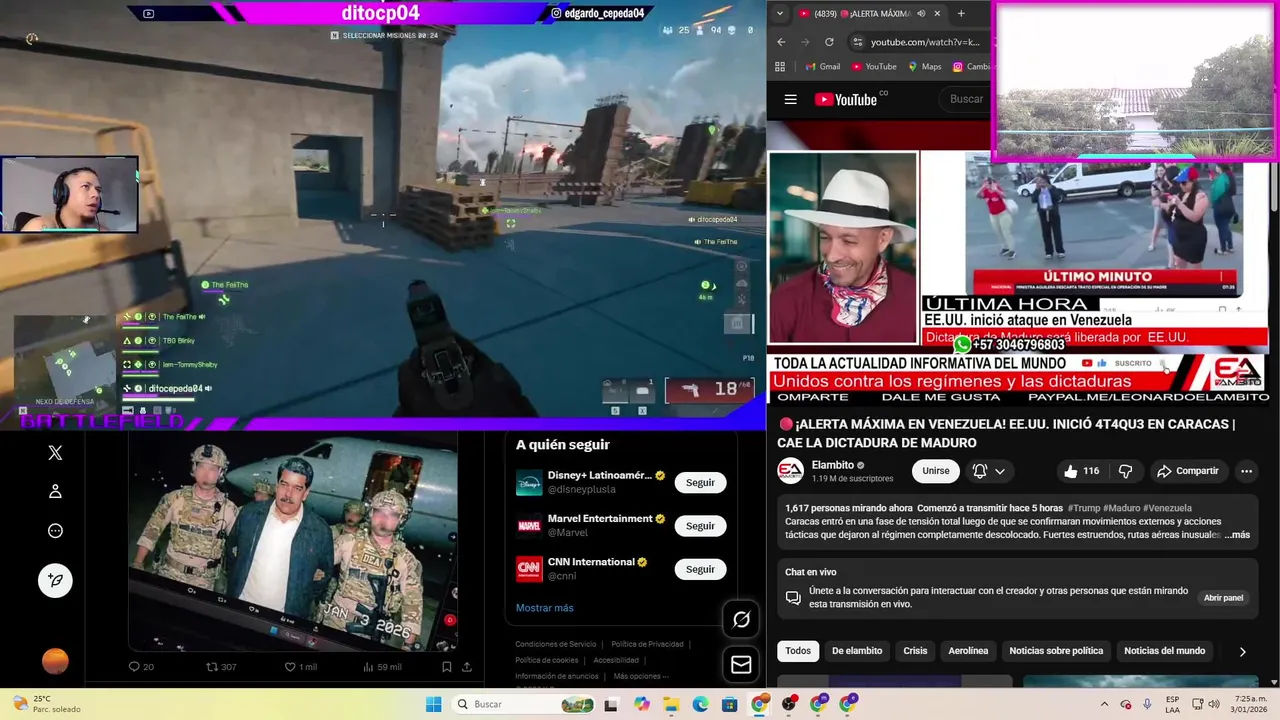Follow Marvel Entertainment
Image resolution: width=1280 pixels, height=720 pixels.
[700, 526]
